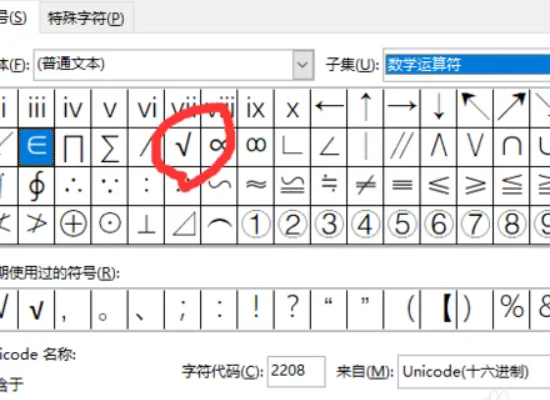The image size is (550, 400).
Task: Pick the intersection symbol ∩
Action: [x=511, y=147]
